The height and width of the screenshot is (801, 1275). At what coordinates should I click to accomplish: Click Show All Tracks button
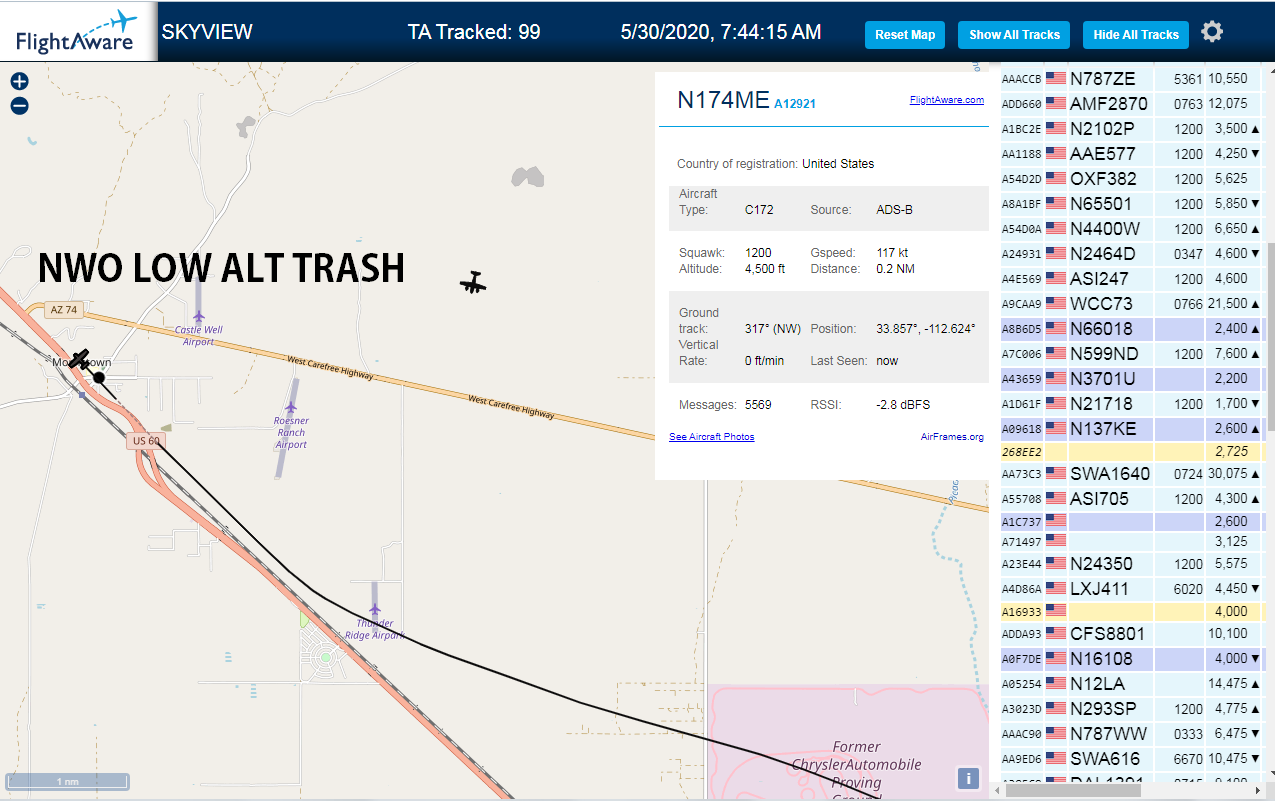click(x=1014, y=34)
